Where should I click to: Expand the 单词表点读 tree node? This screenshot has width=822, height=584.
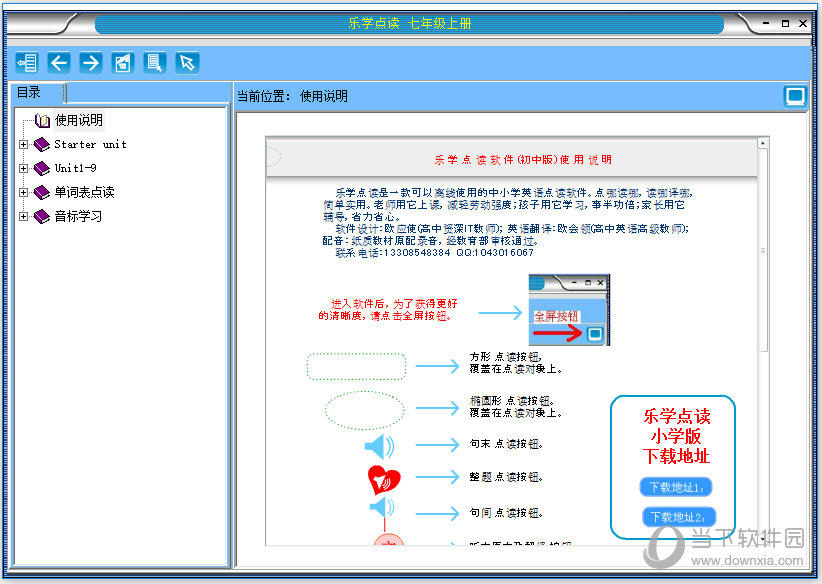click(x=23, y=192)
